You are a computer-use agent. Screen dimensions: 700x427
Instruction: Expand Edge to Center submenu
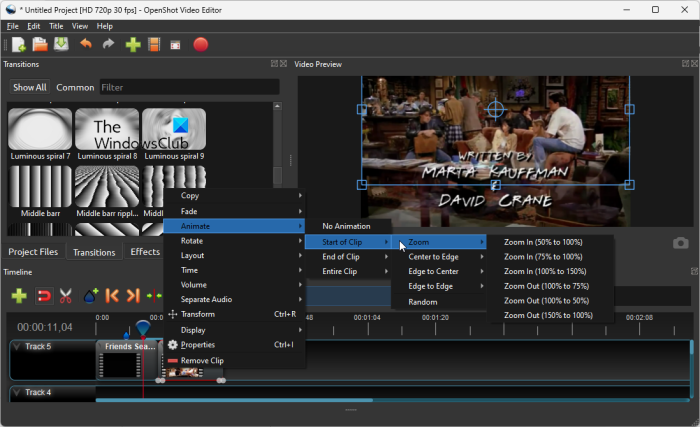439,272
